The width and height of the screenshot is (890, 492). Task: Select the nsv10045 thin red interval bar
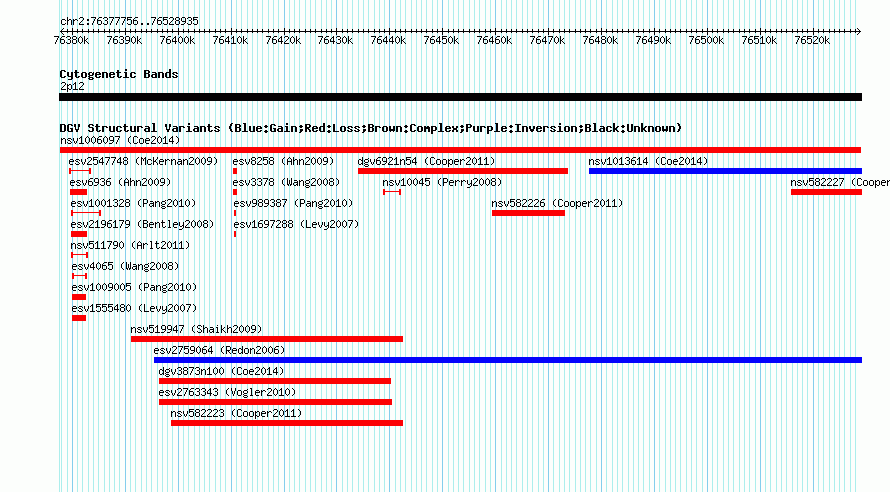tap(392, 192)
